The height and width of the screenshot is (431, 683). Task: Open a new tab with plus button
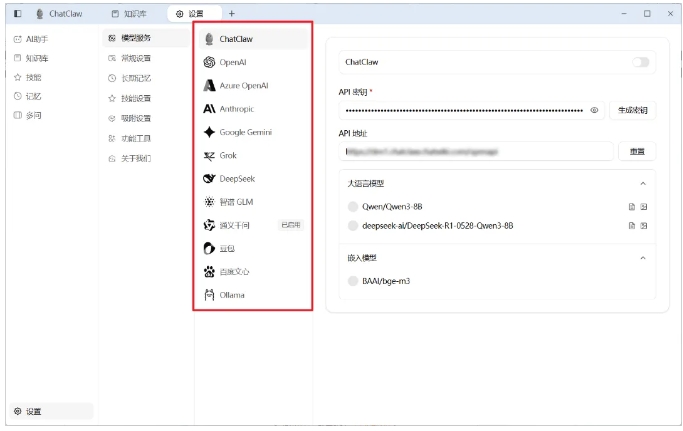(232, 14)
